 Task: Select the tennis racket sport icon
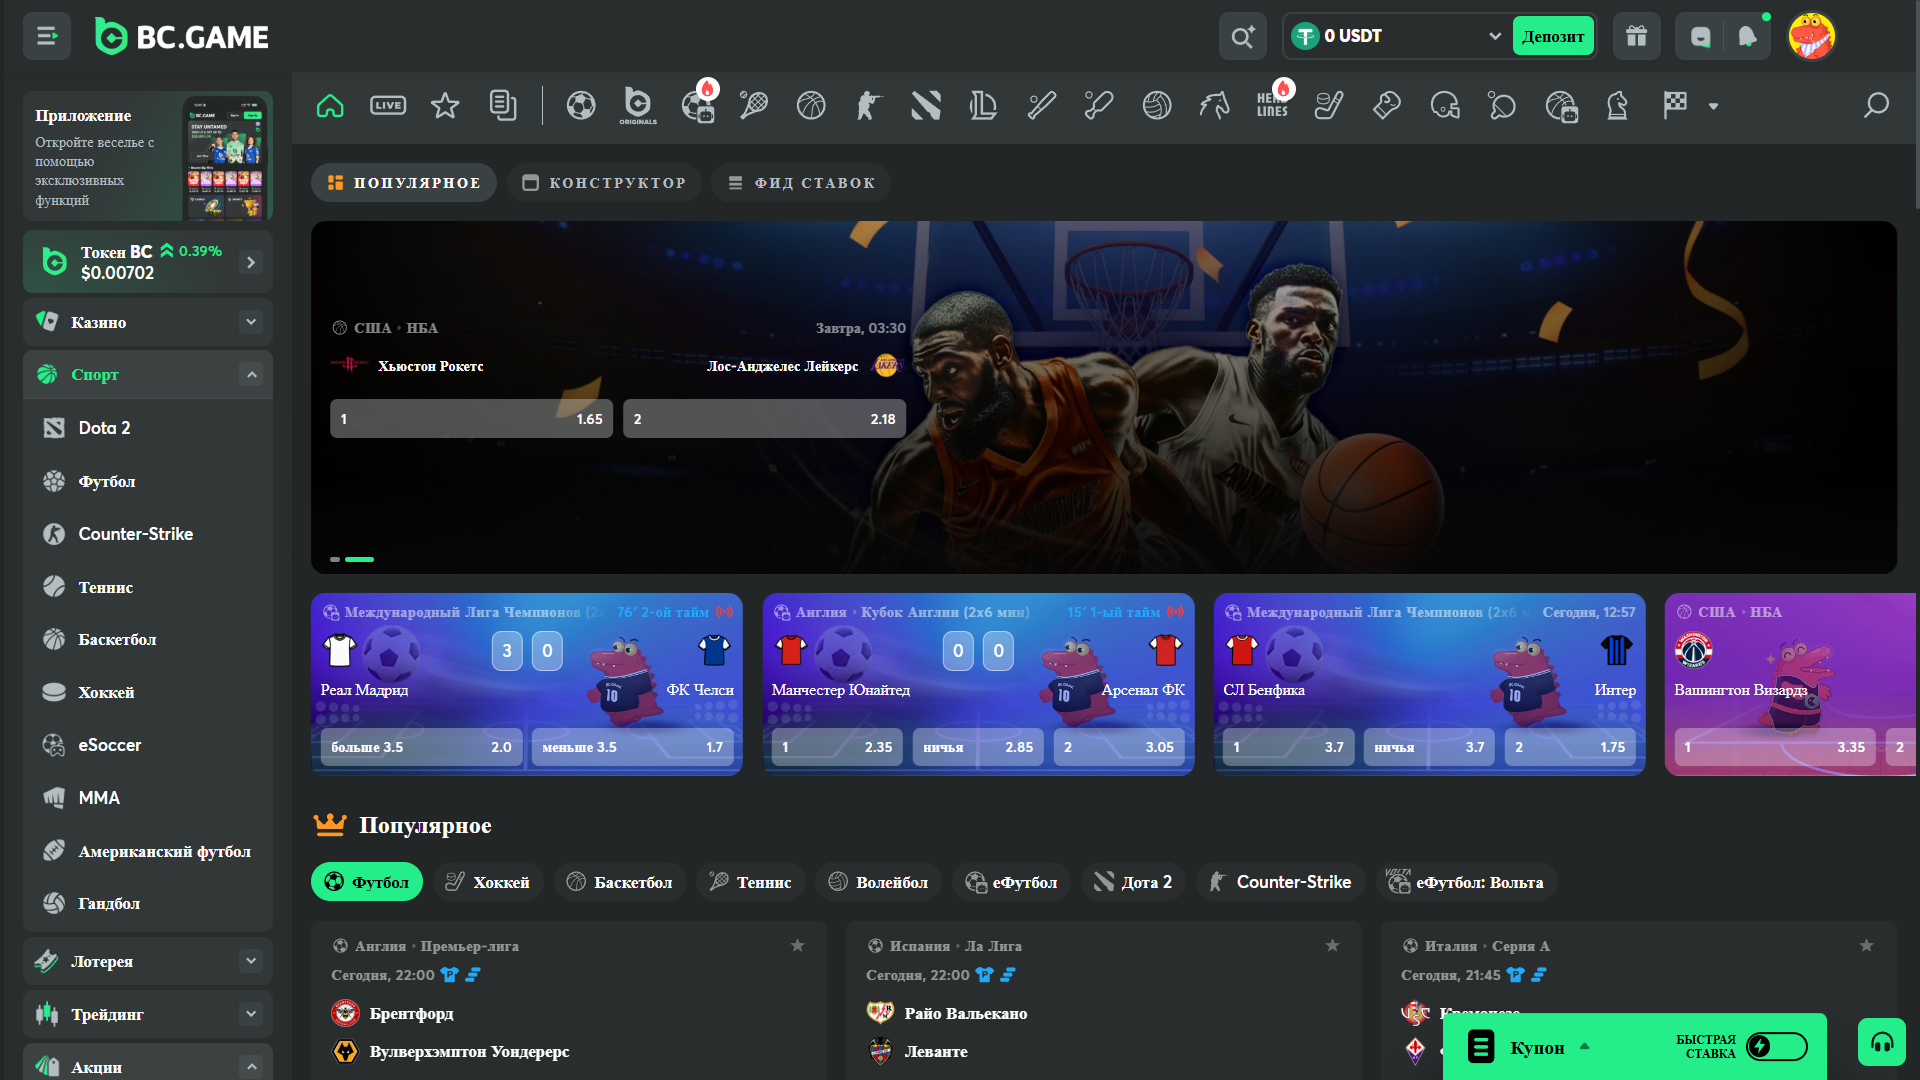(753, 105)
